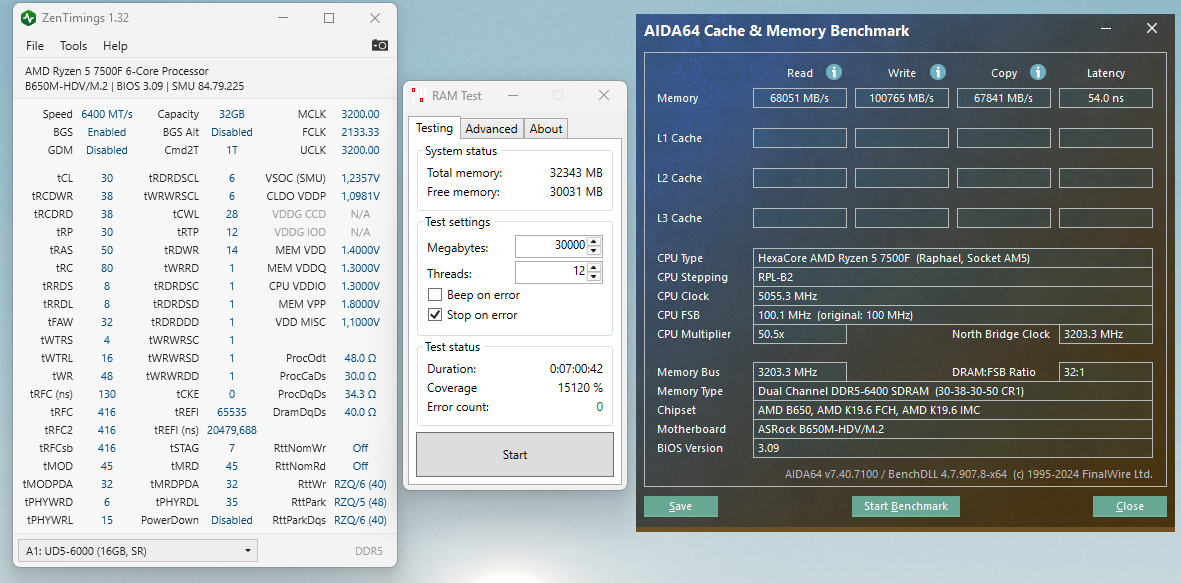Open the A1: UD5-6000 module dropdown
This screenshot has height=583, width=1181.
pyautogui.click(x=137, y=551)
